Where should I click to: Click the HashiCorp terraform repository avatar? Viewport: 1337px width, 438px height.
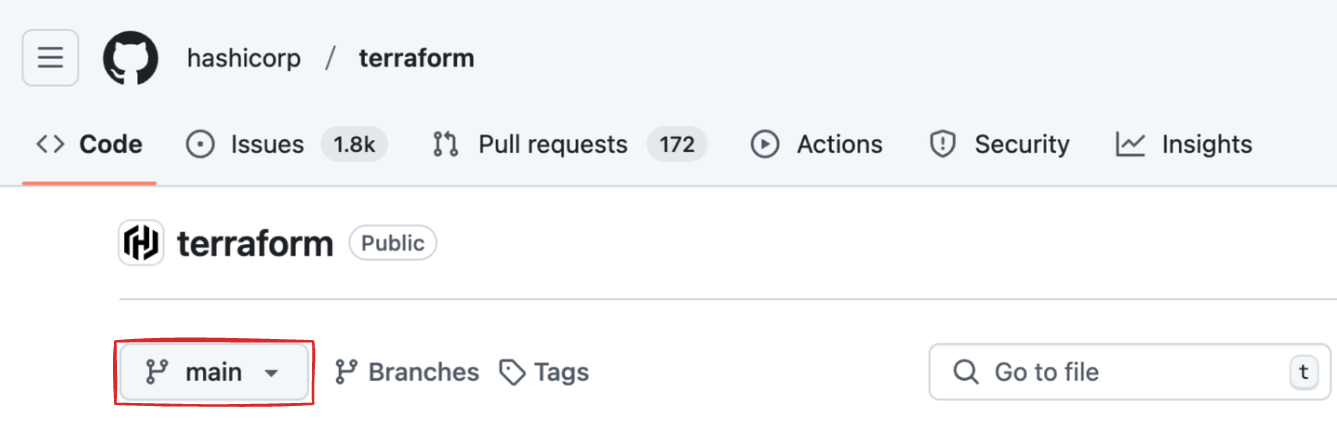[x=141, y=243]
